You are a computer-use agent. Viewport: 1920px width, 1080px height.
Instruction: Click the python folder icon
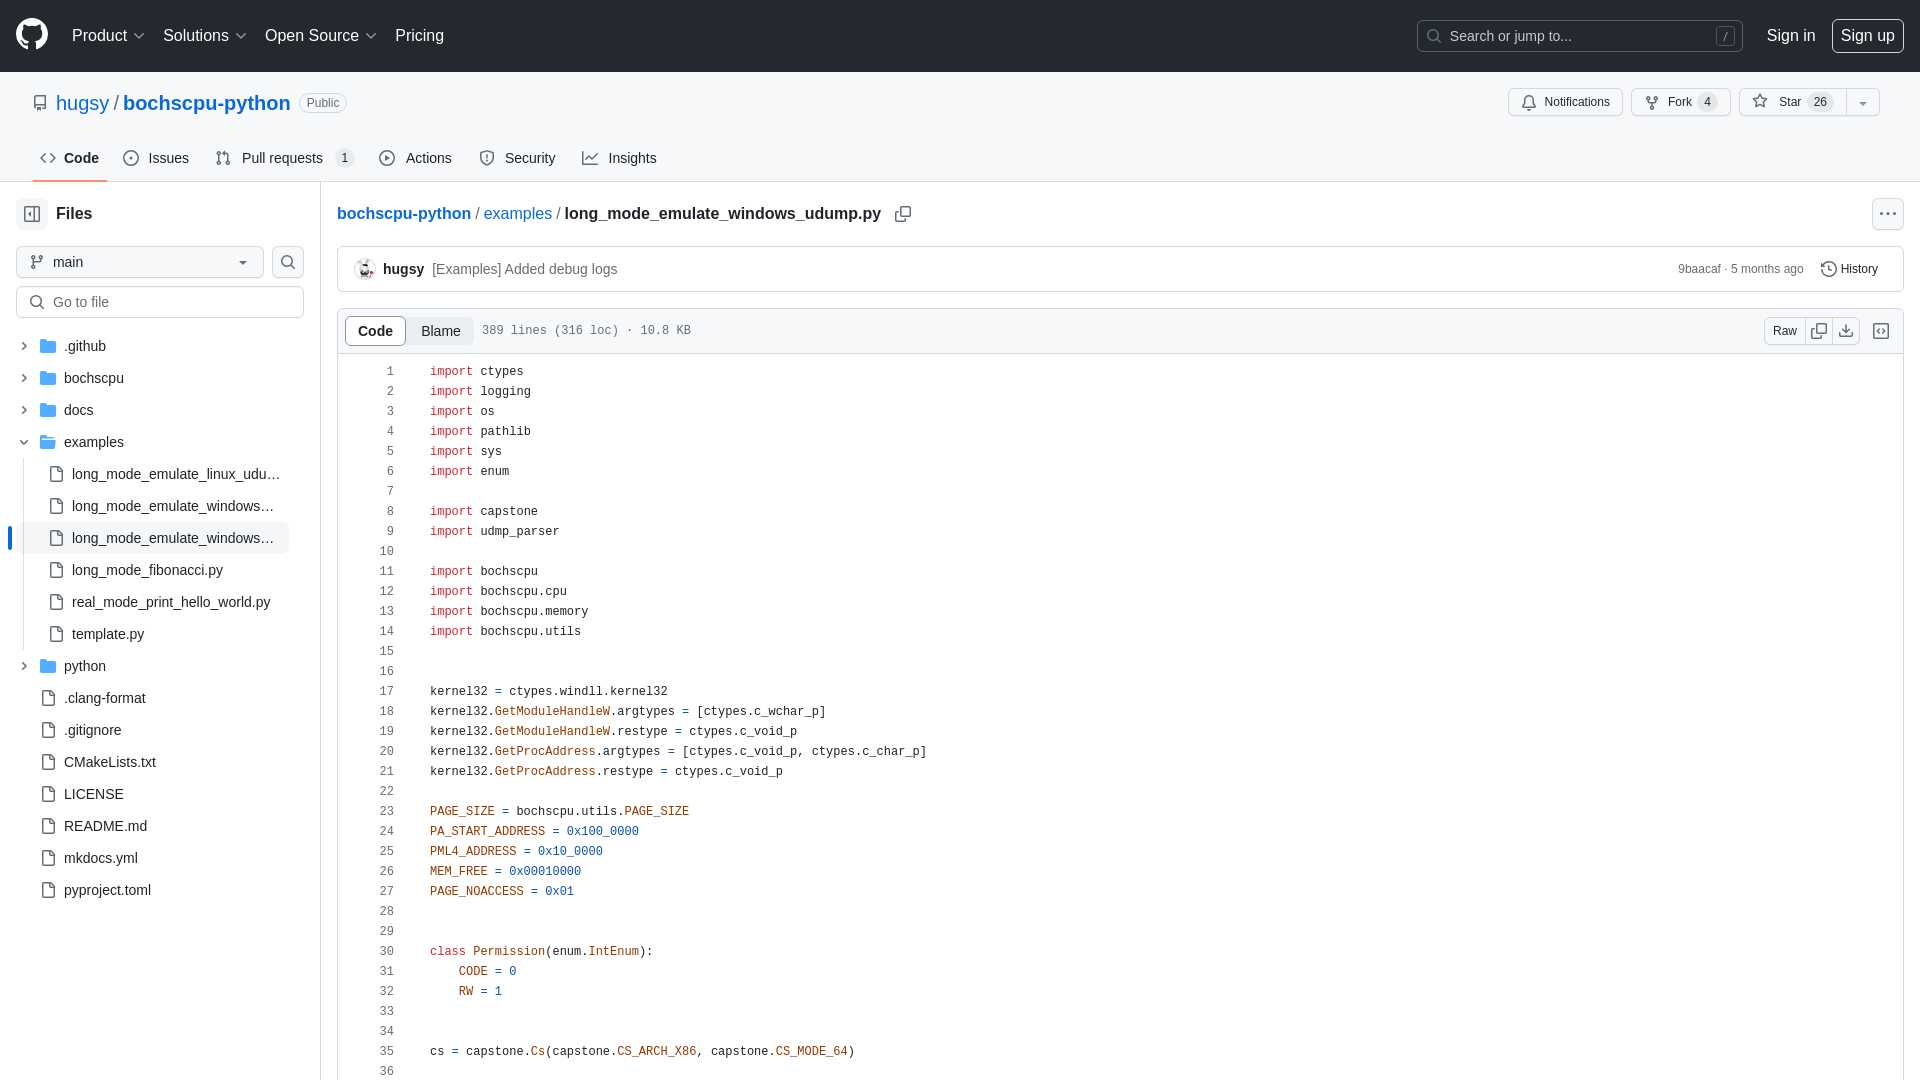(x=48, y=666)
